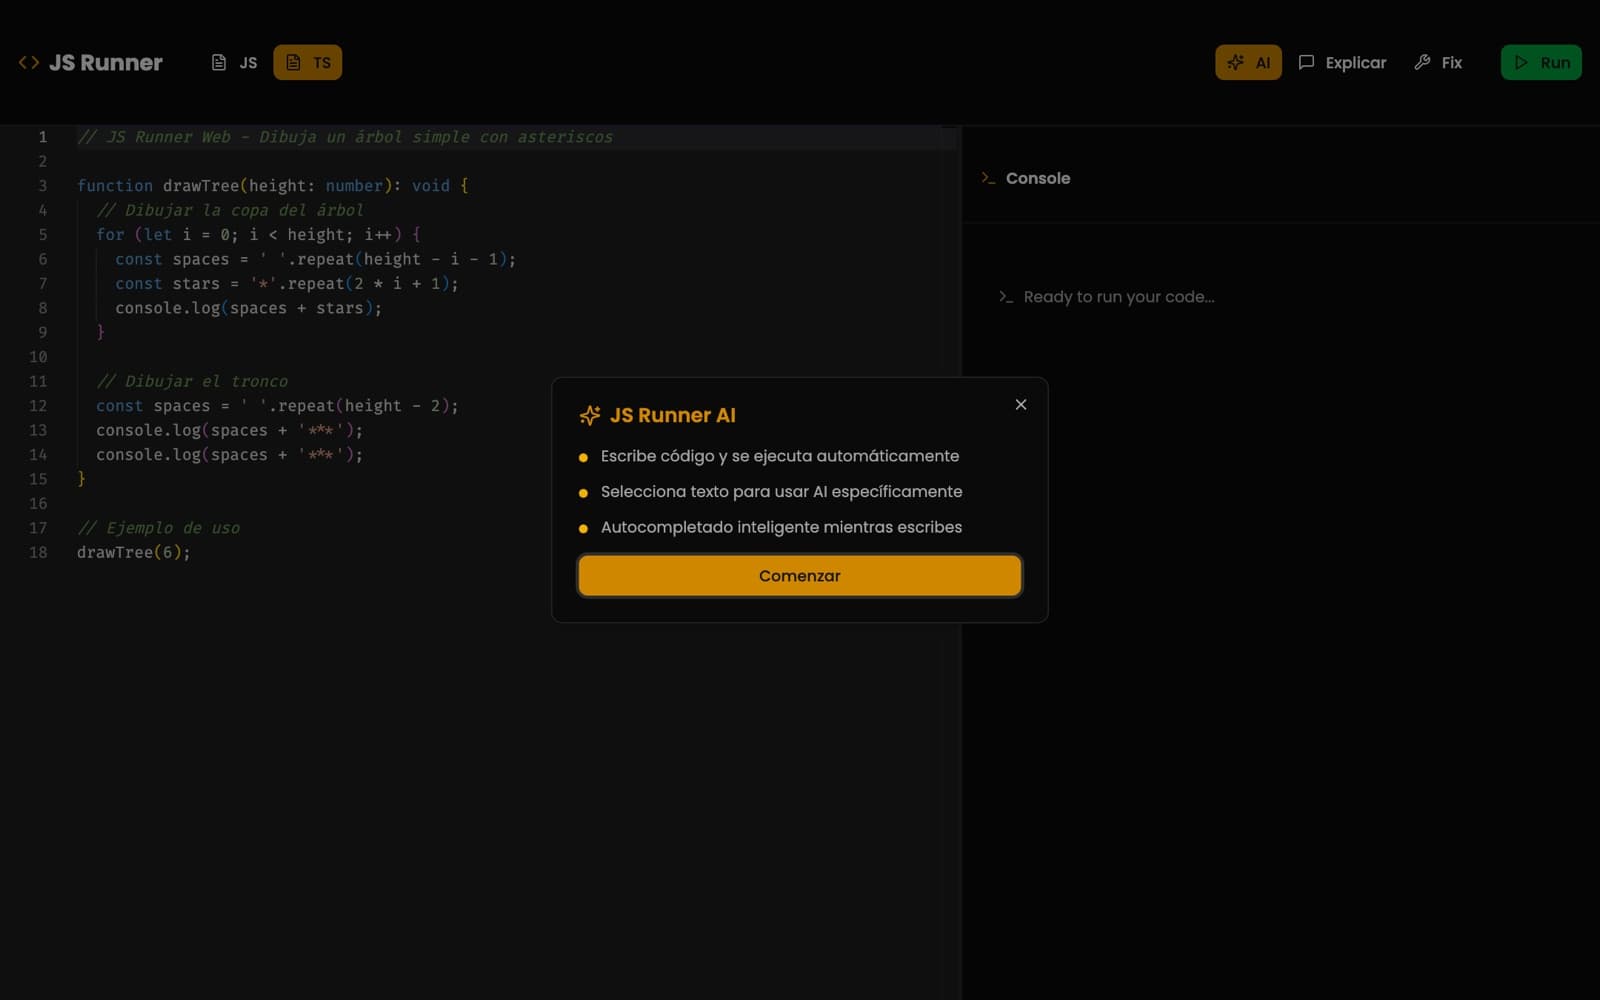Click line number 18 in the gutter

[38, 552]
